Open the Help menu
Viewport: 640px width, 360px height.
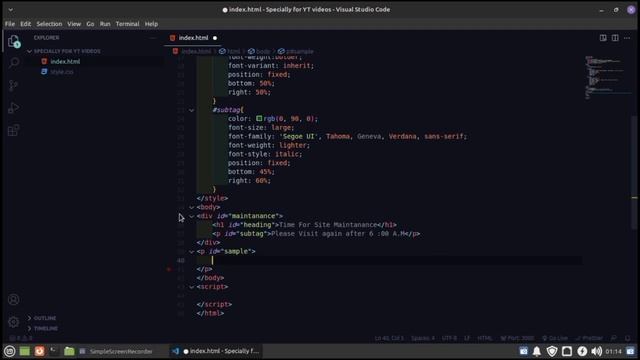[x=151, y=24]
